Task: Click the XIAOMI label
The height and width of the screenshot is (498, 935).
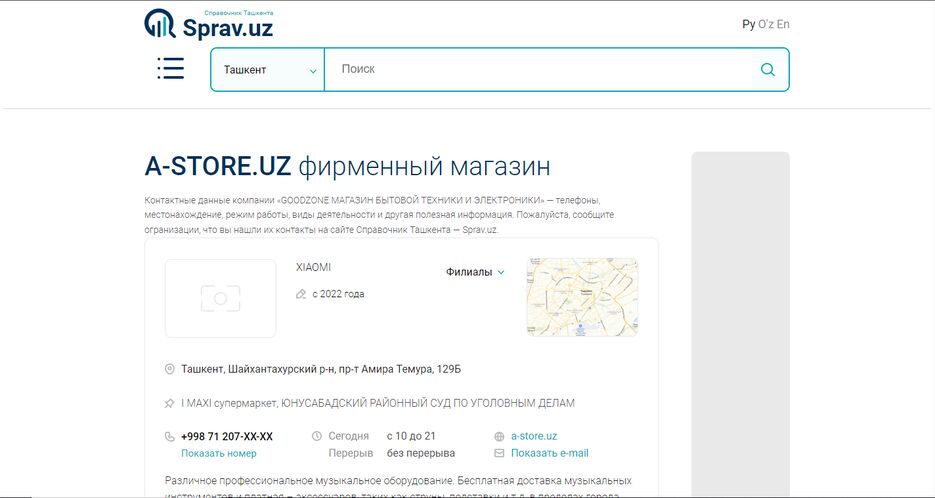Action: (x=314, y=267)
